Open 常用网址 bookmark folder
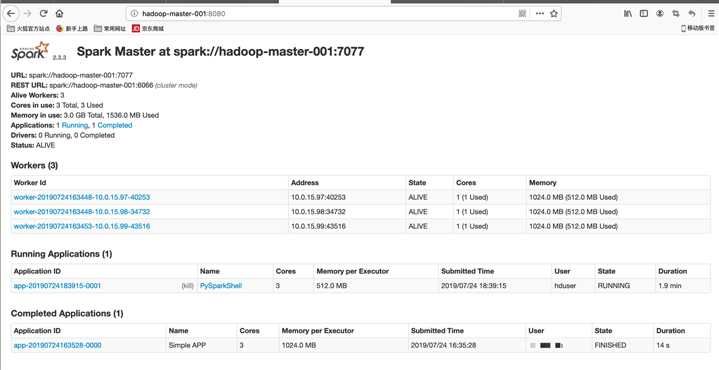 110,28
